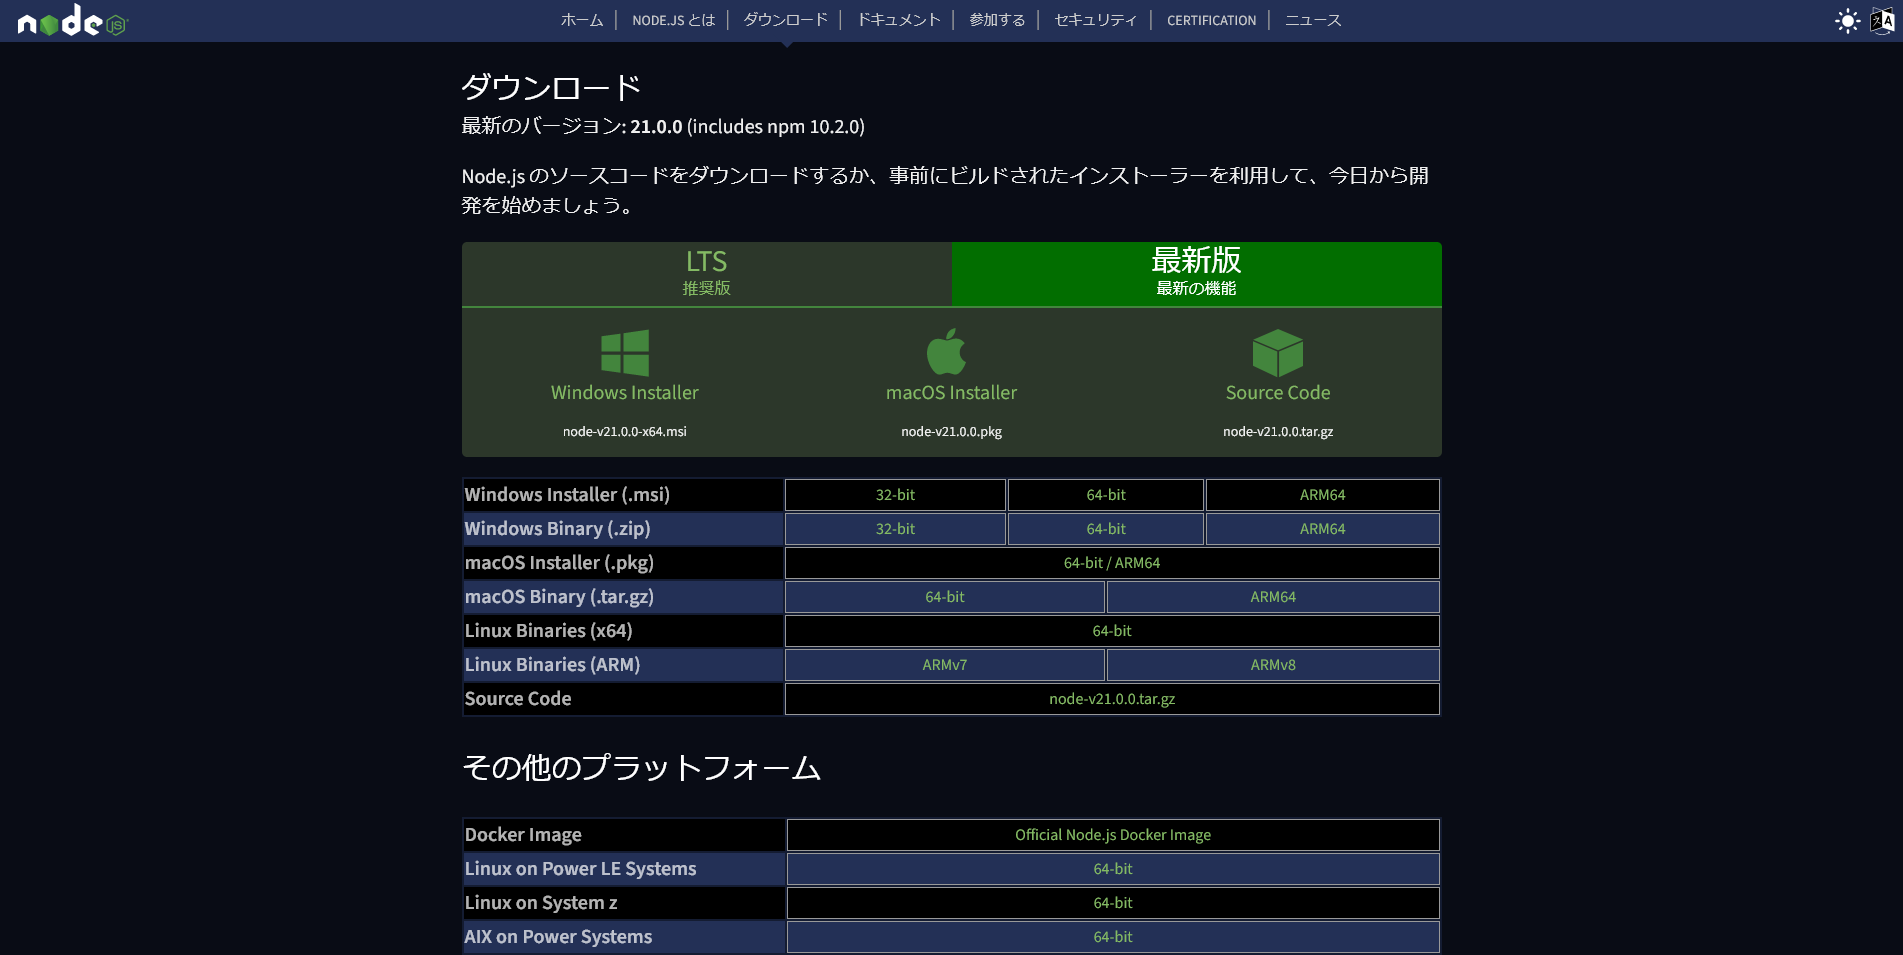Select ARMv7 Linux Binaries
The width and height of the screenshot is (1903, 955).
[945, 665]
